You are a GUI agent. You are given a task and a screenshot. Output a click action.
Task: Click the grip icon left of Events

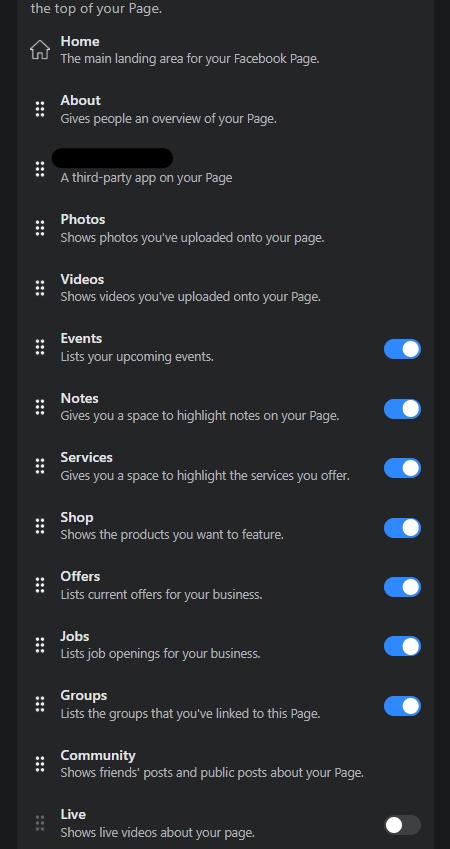(x=40, y=347)
